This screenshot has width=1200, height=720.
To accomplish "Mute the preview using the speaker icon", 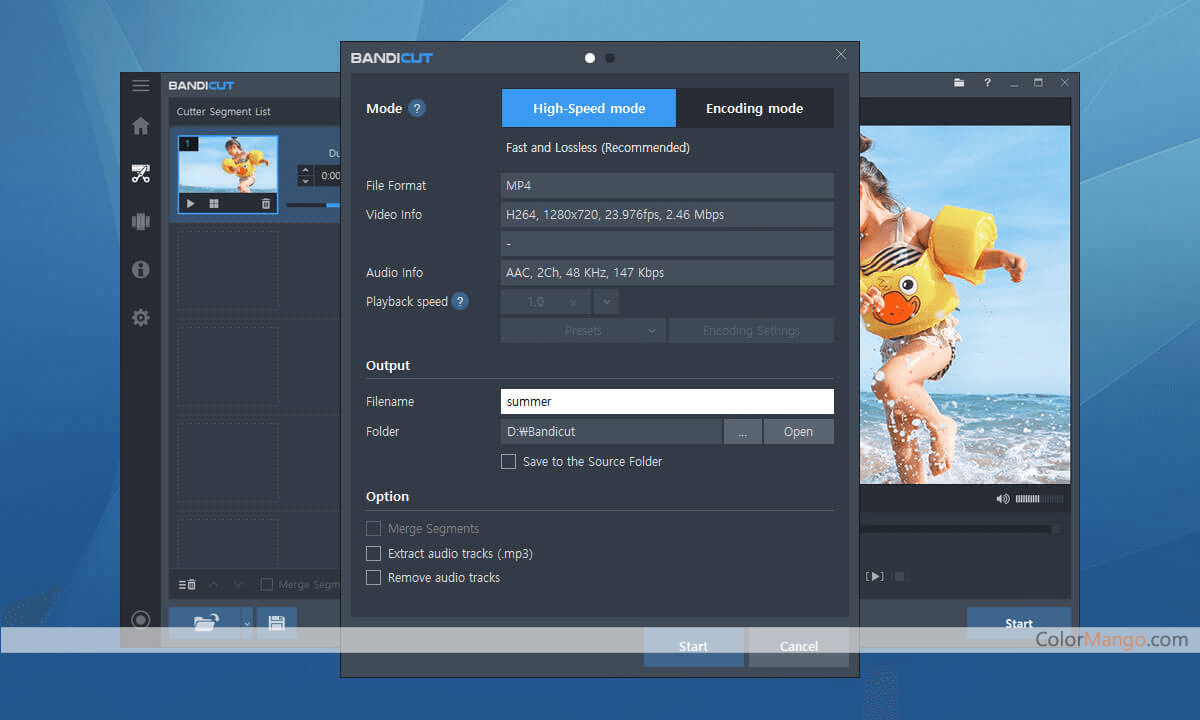I will [1002, 498].
